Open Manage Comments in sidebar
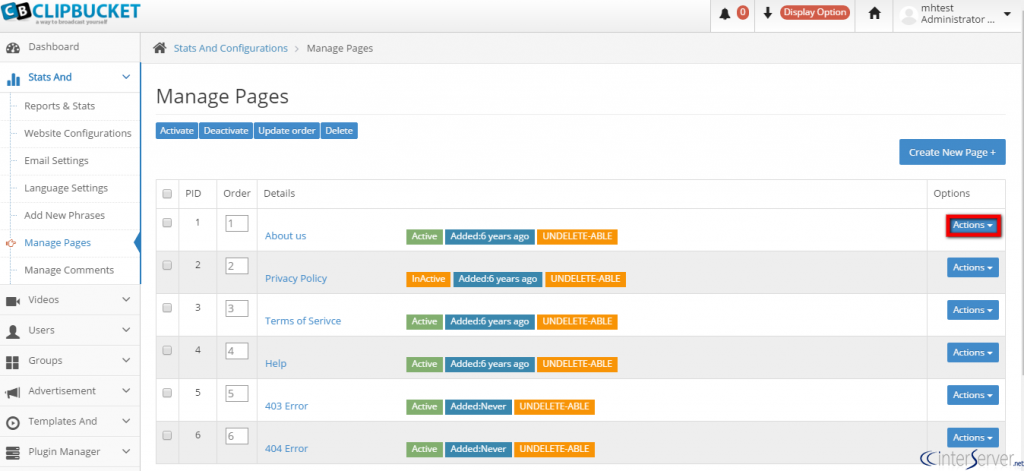This screenshot has width=1024, height=471. [69, 270]
